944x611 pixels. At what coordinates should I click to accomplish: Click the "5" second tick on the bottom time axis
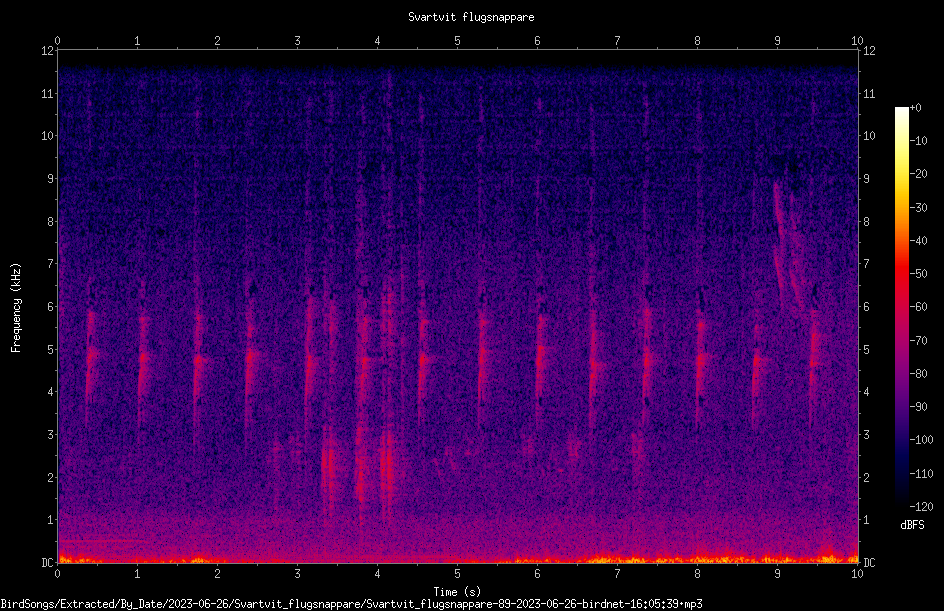458,574
